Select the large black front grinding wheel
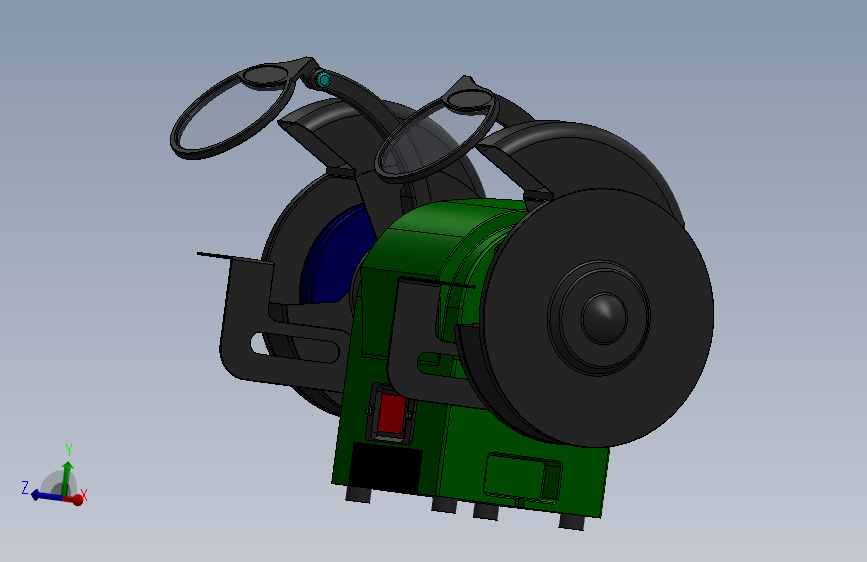This screenshot has width=867, height=562. (x=597, y=318)
